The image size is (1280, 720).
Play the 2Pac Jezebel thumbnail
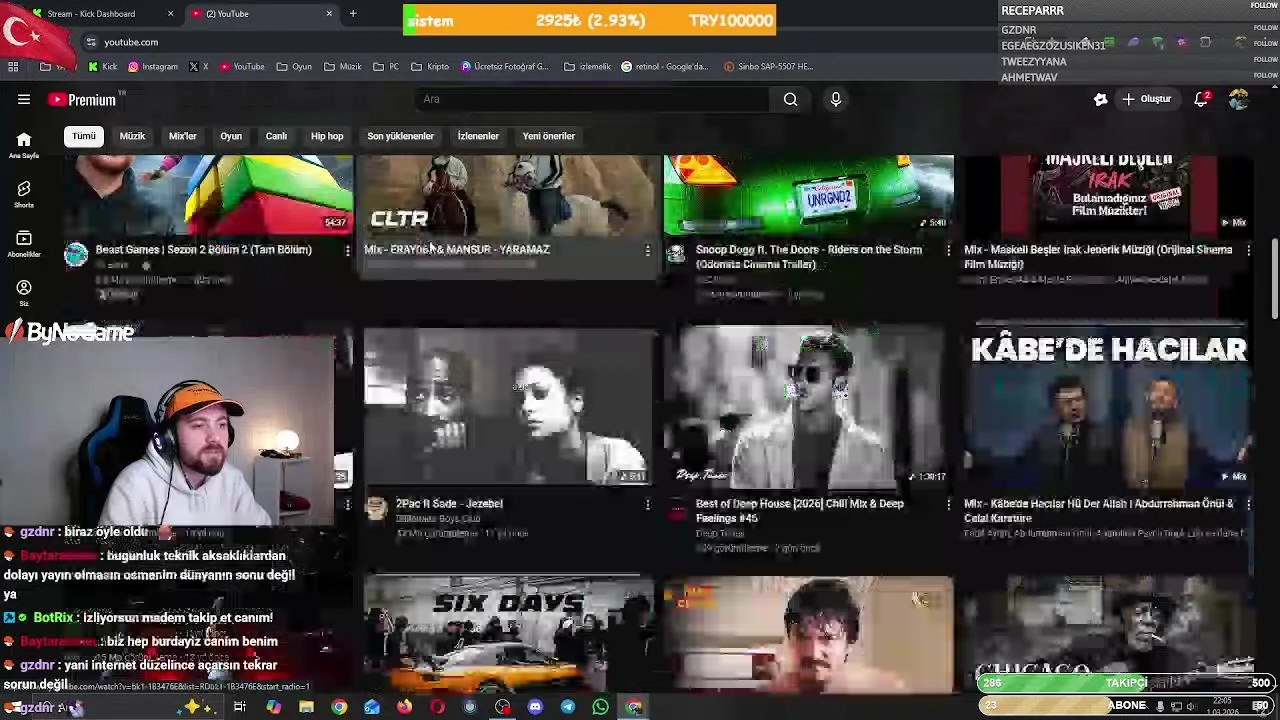pos(508,407)
